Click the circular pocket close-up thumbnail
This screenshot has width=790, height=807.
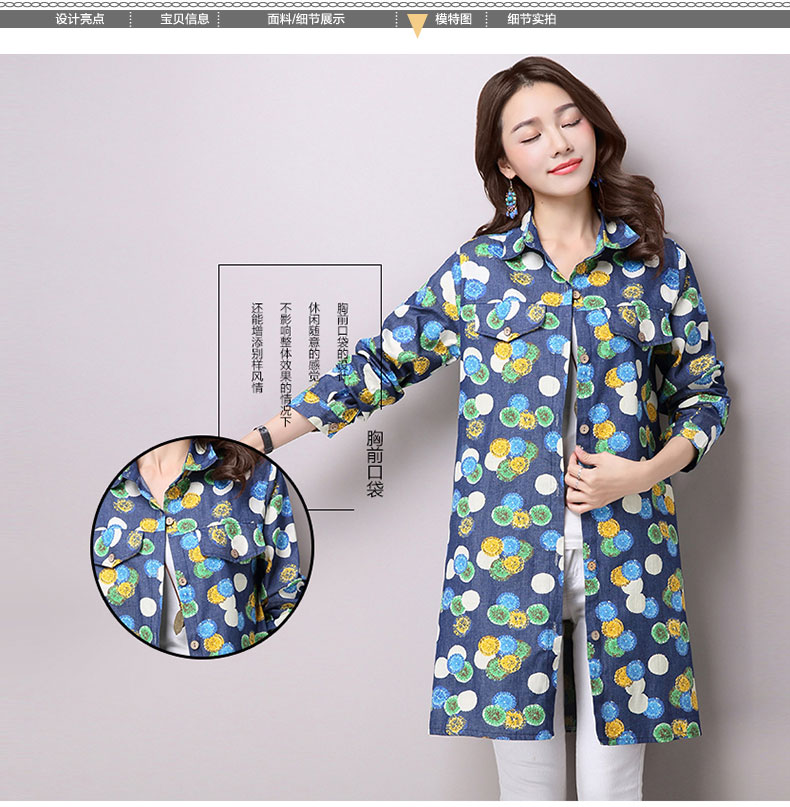pos(202,547)
